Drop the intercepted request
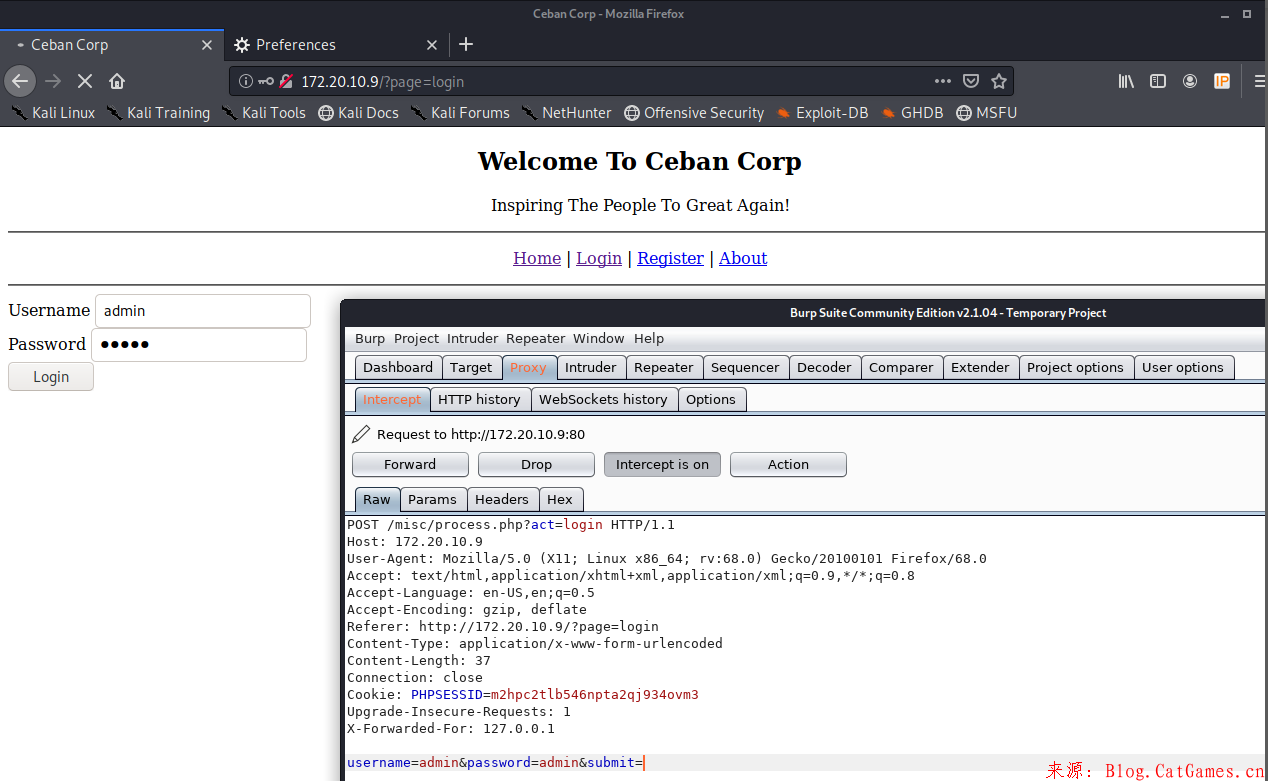 point(536,464)
